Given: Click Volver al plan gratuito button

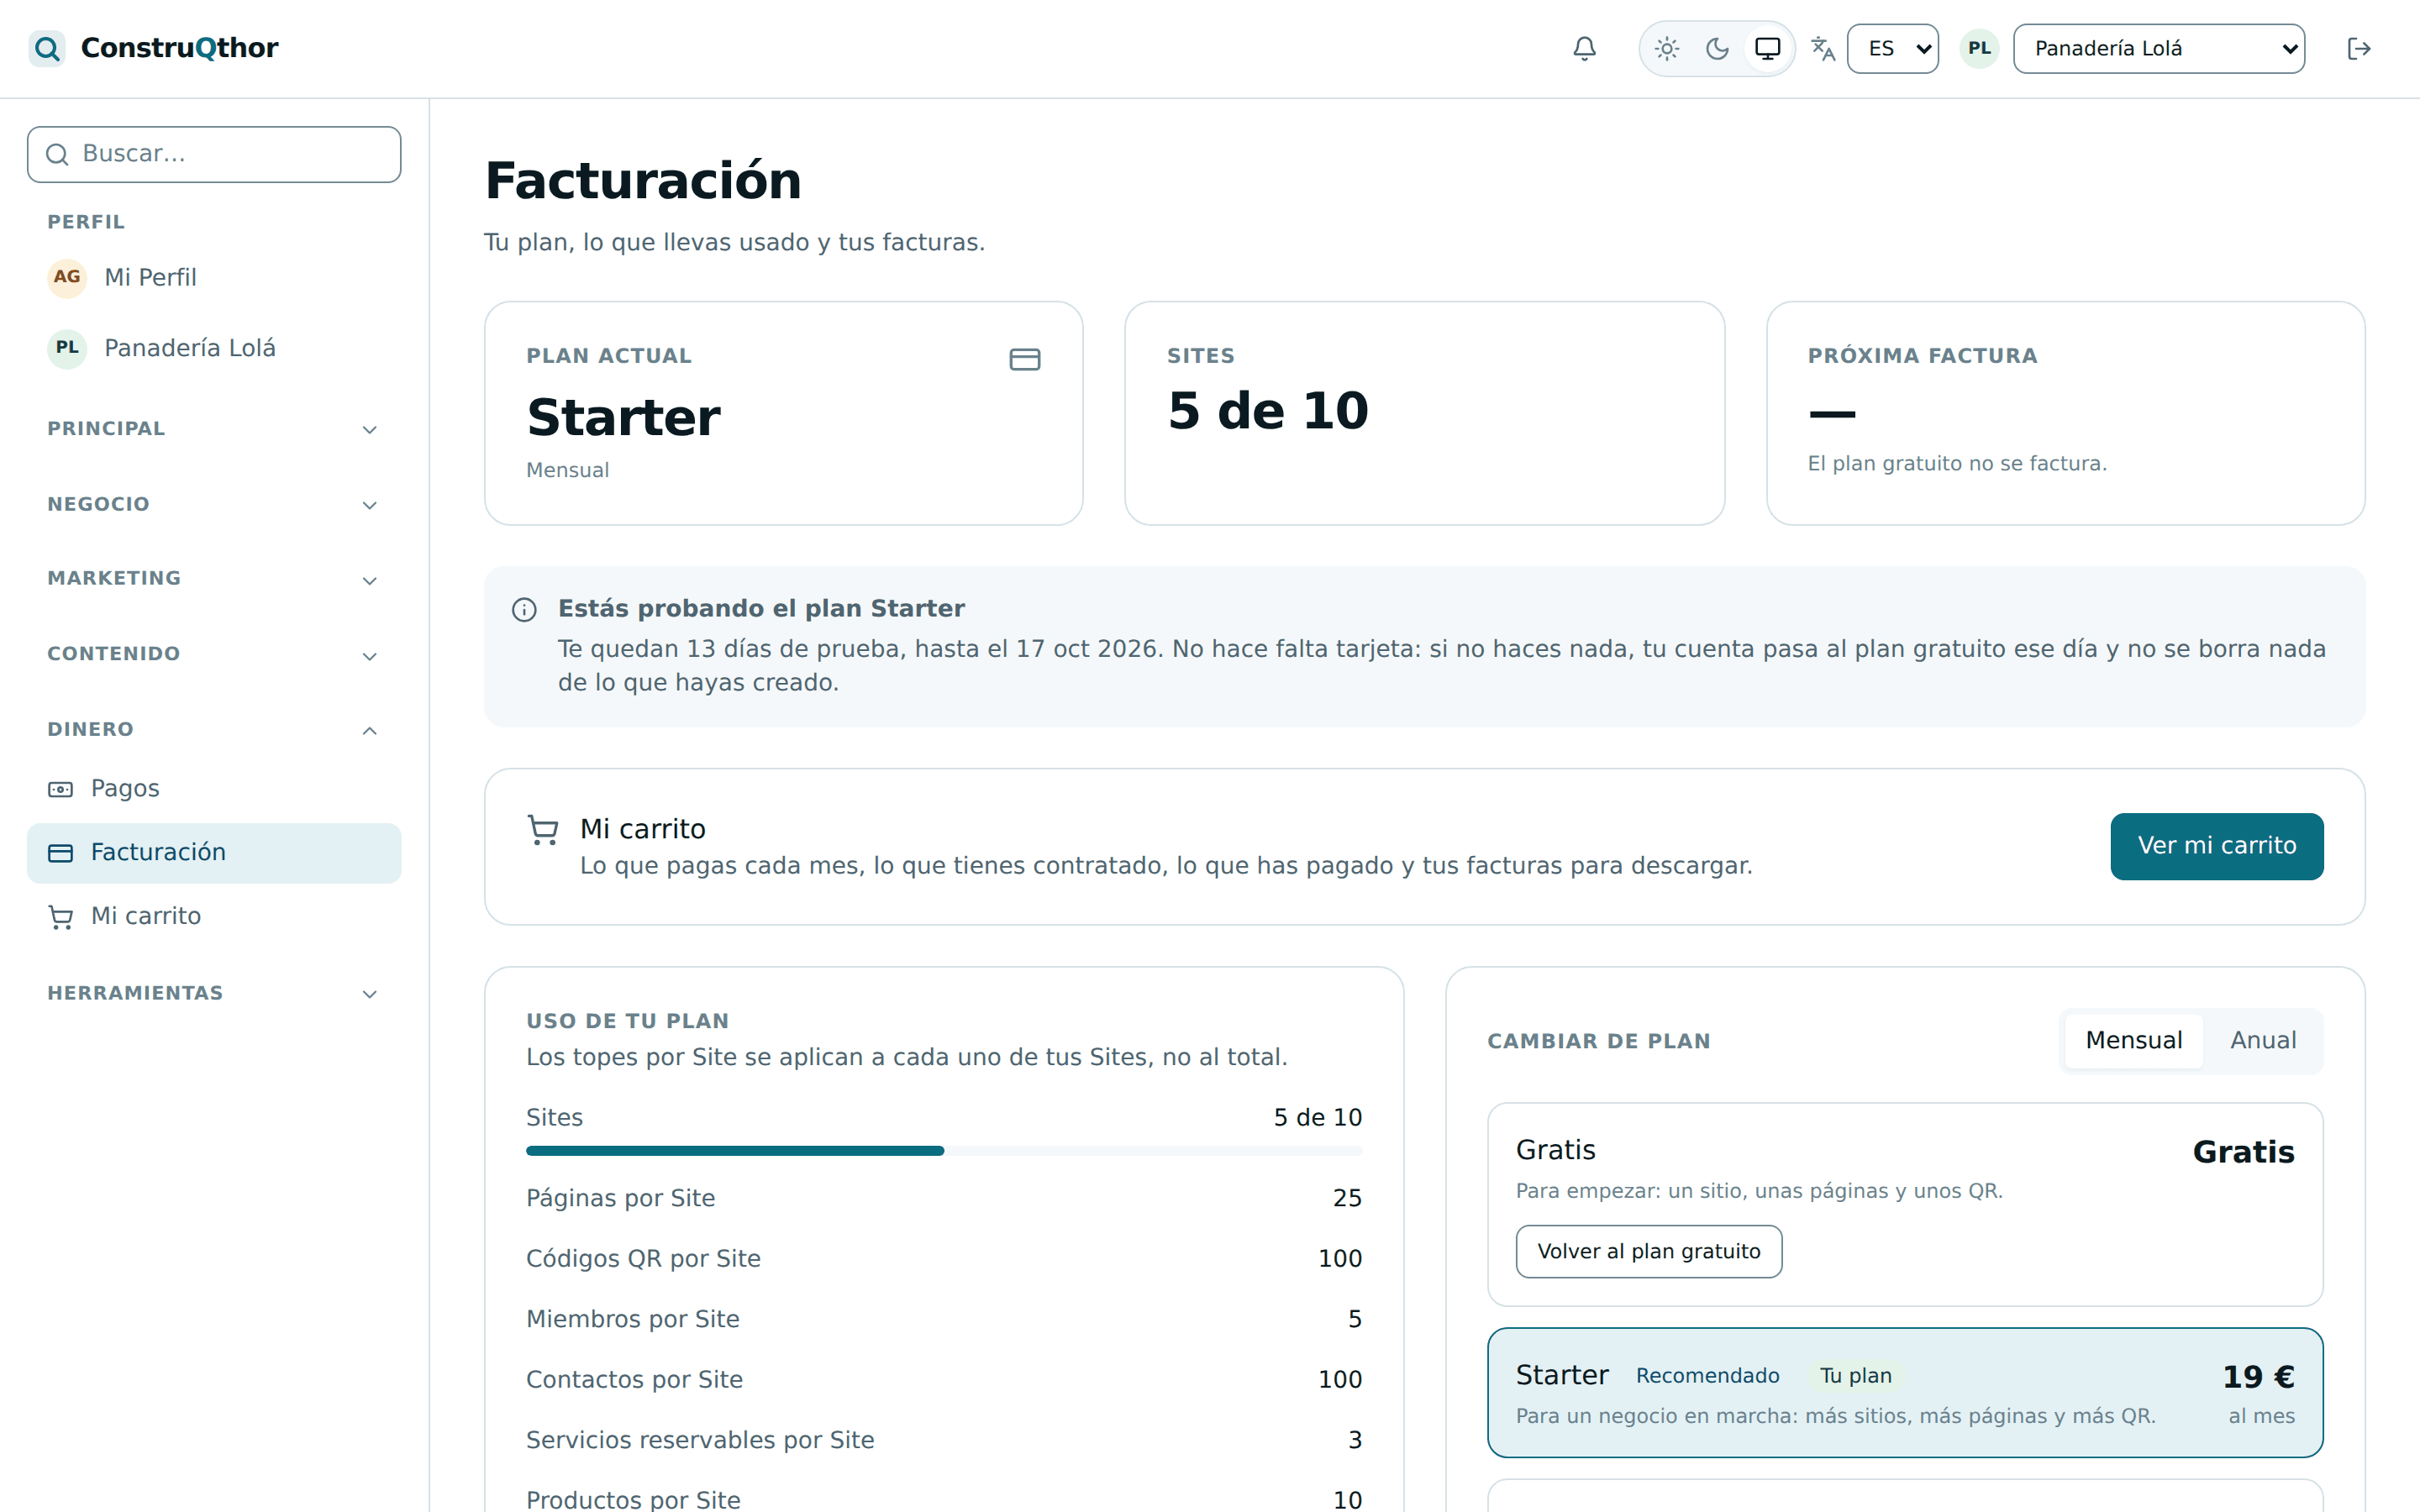Looking at the screenshot, I should (1648, 1251).
